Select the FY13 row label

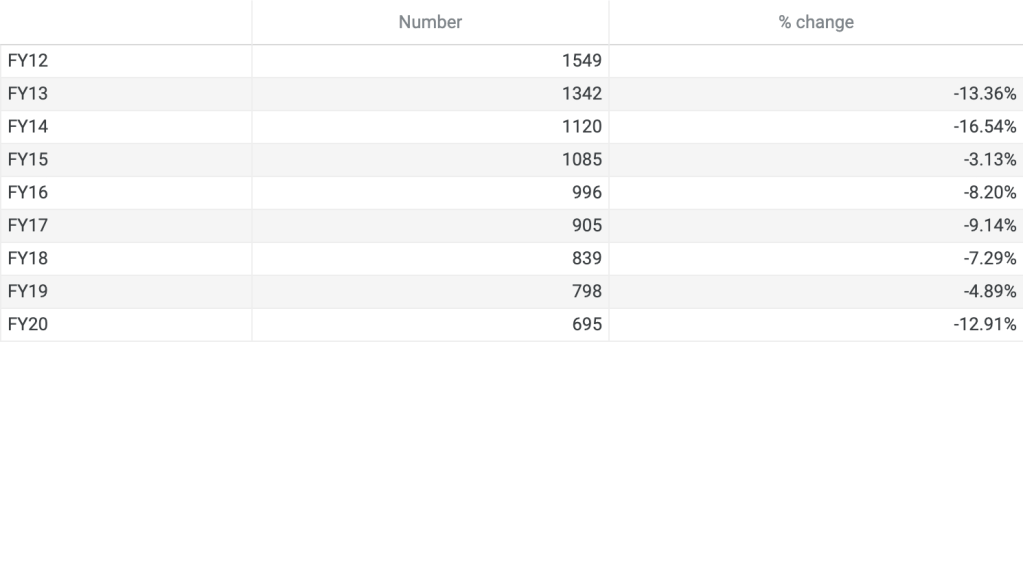(28, 94)
